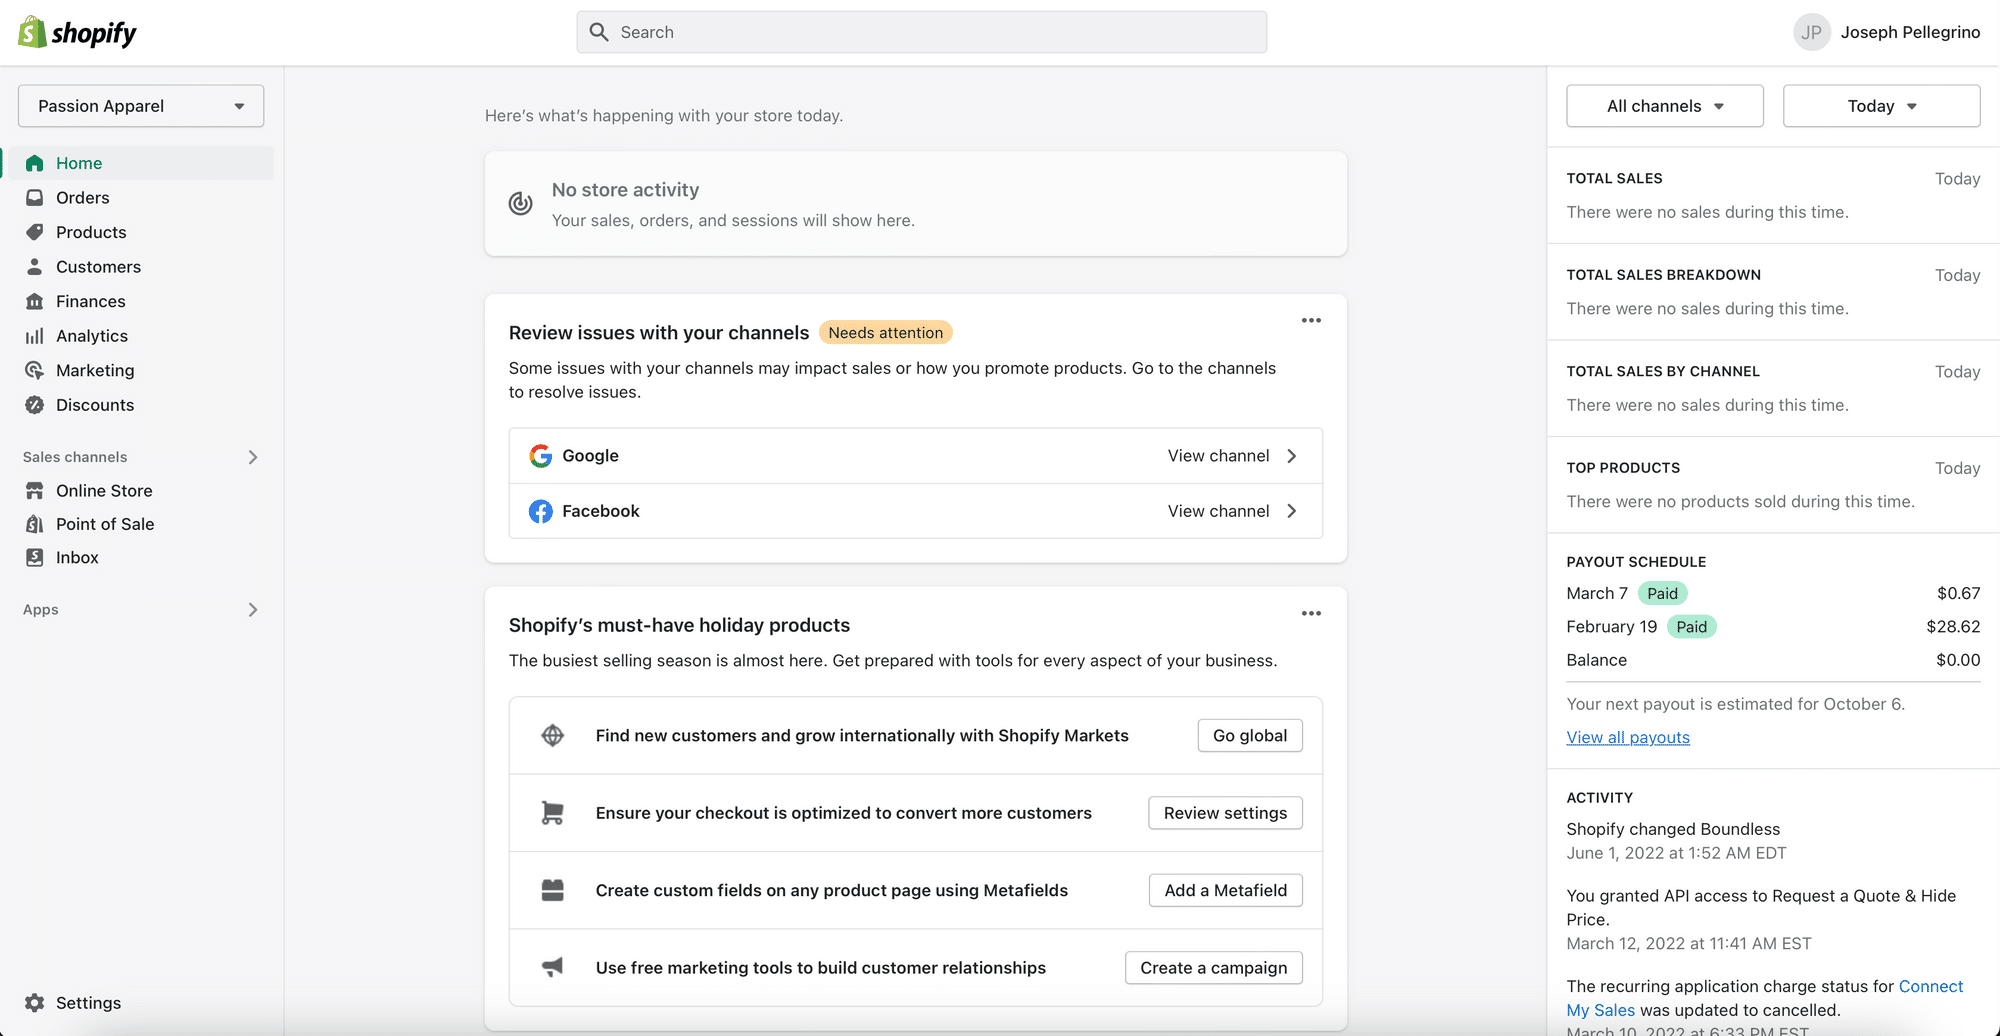Click the No store activity radar icon
Screen dimensions: 2000x1036
521,204
